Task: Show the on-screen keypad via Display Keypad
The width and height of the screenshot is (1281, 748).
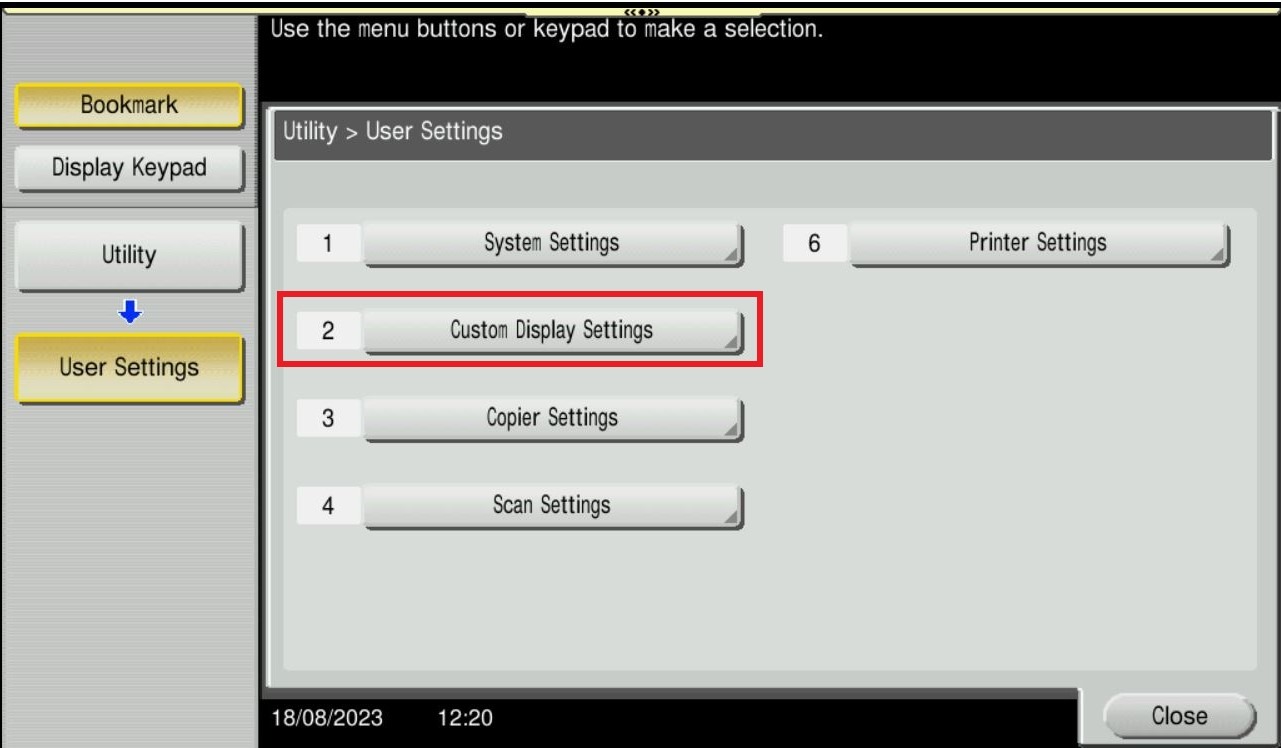Action: [x=129, y=168]
